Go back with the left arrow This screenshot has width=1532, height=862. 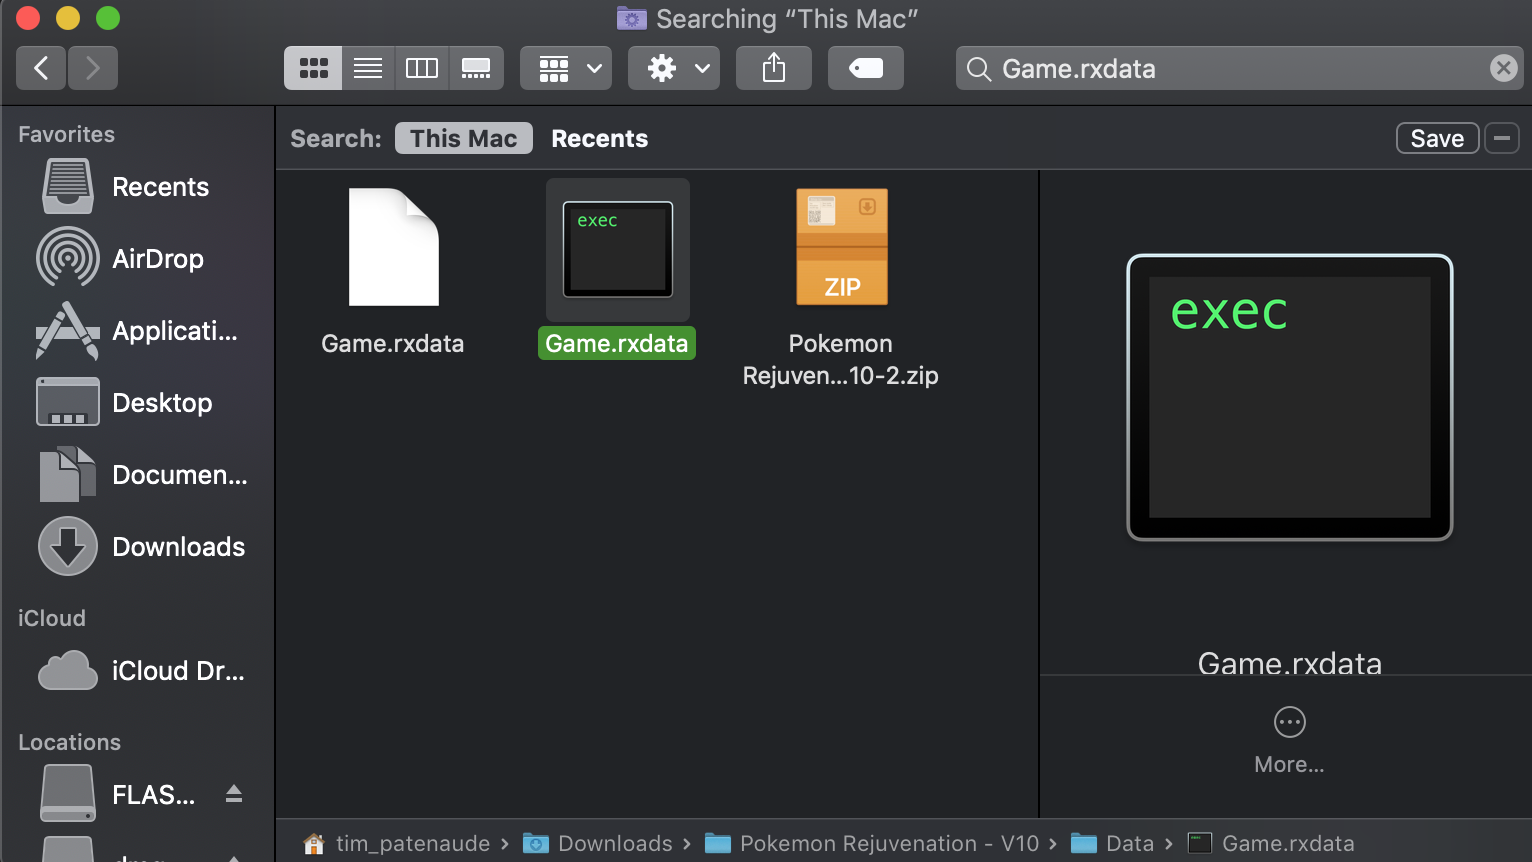41,68
